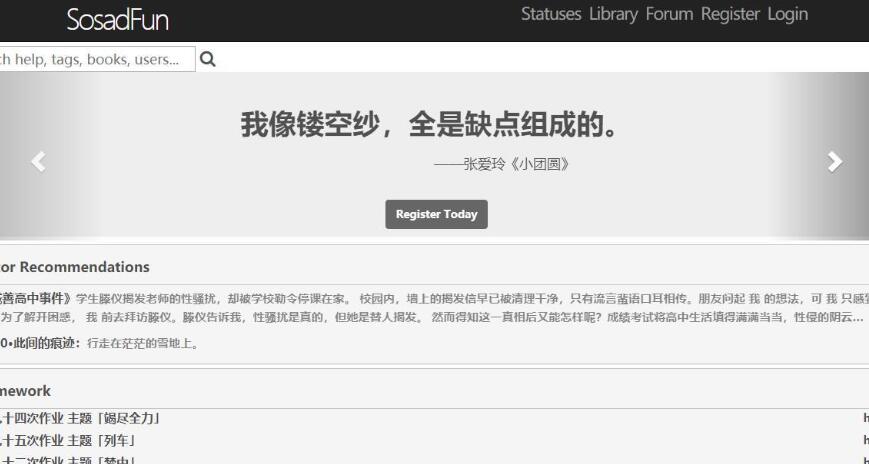Open the Statuses menu item
This screenshot has width=869, height=464.
(550, 14)
